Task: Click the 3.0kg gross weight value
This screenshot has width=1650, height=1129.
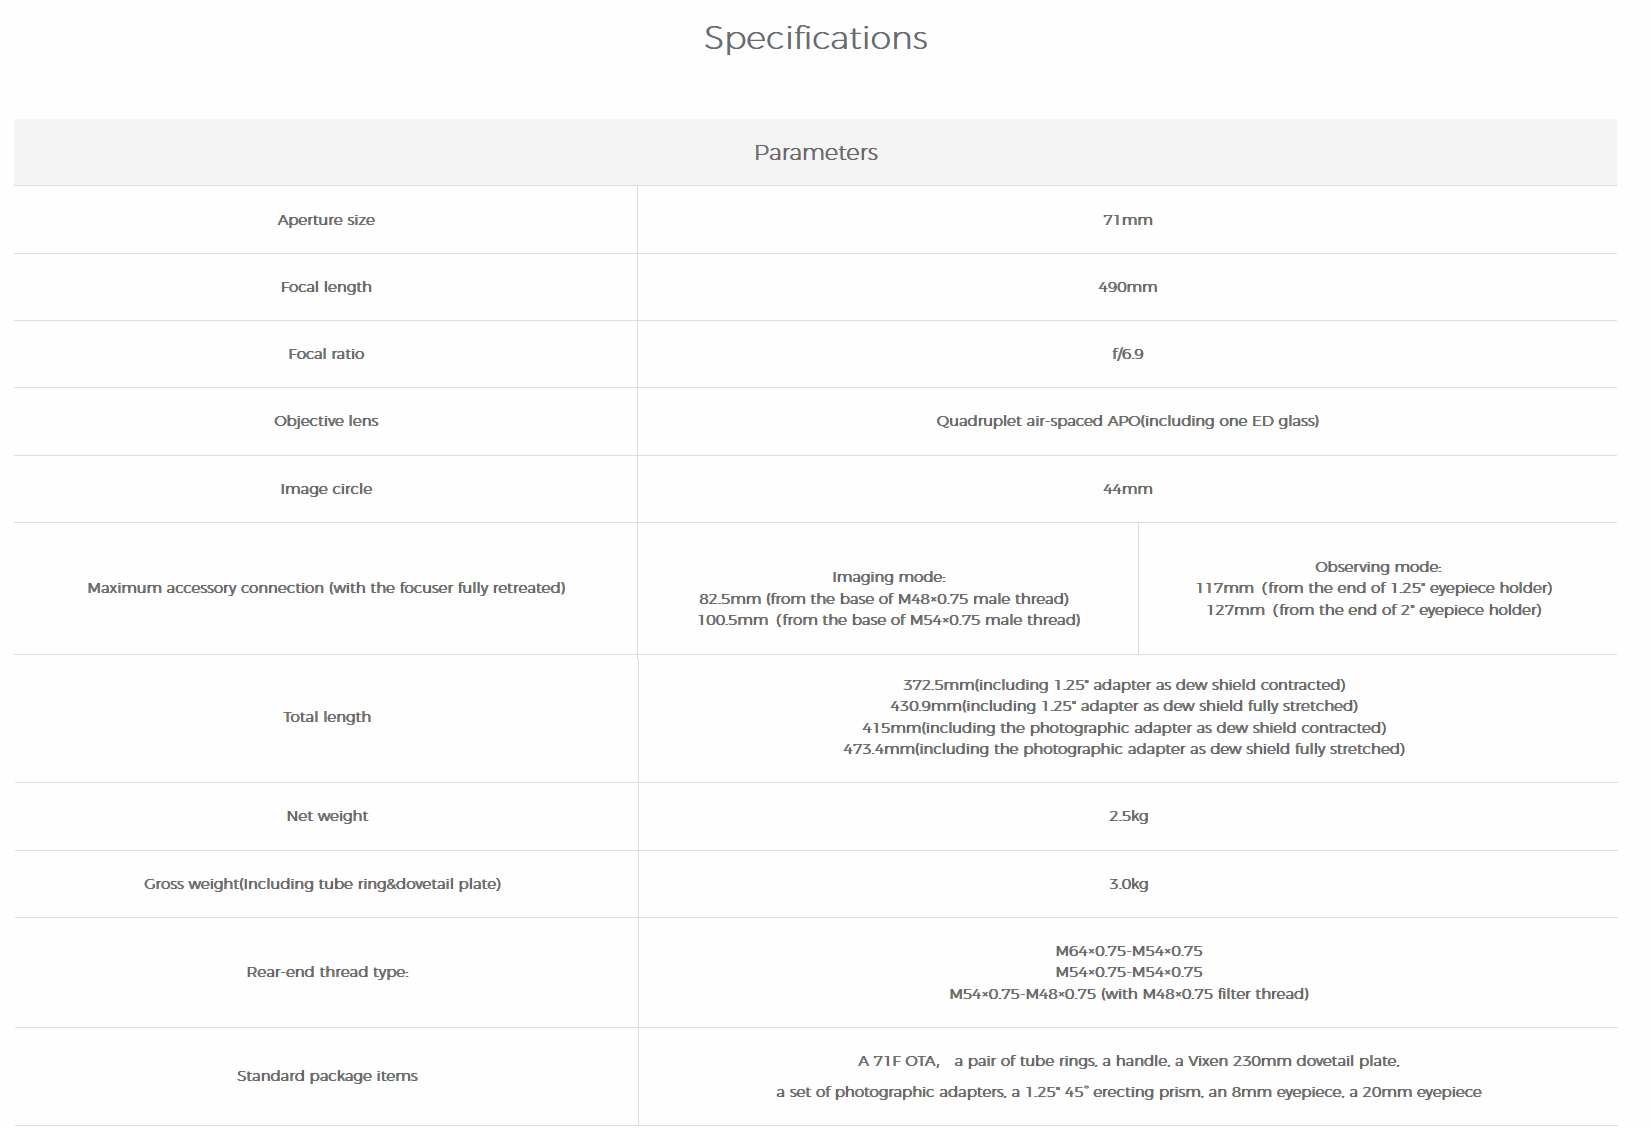Action: (1128, 884)
